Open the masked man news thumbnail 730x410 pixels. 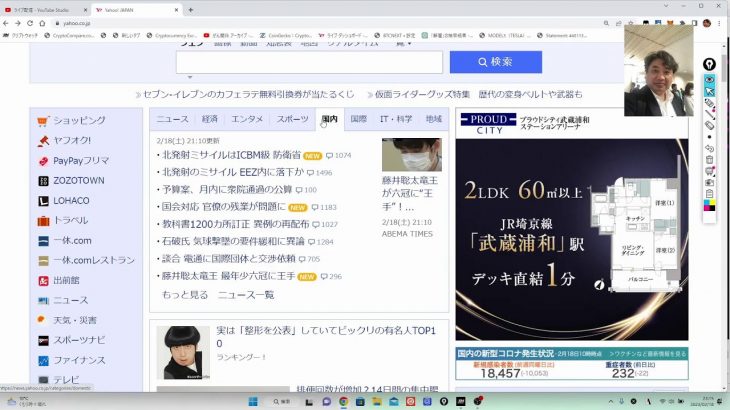[x=412, y=155]
